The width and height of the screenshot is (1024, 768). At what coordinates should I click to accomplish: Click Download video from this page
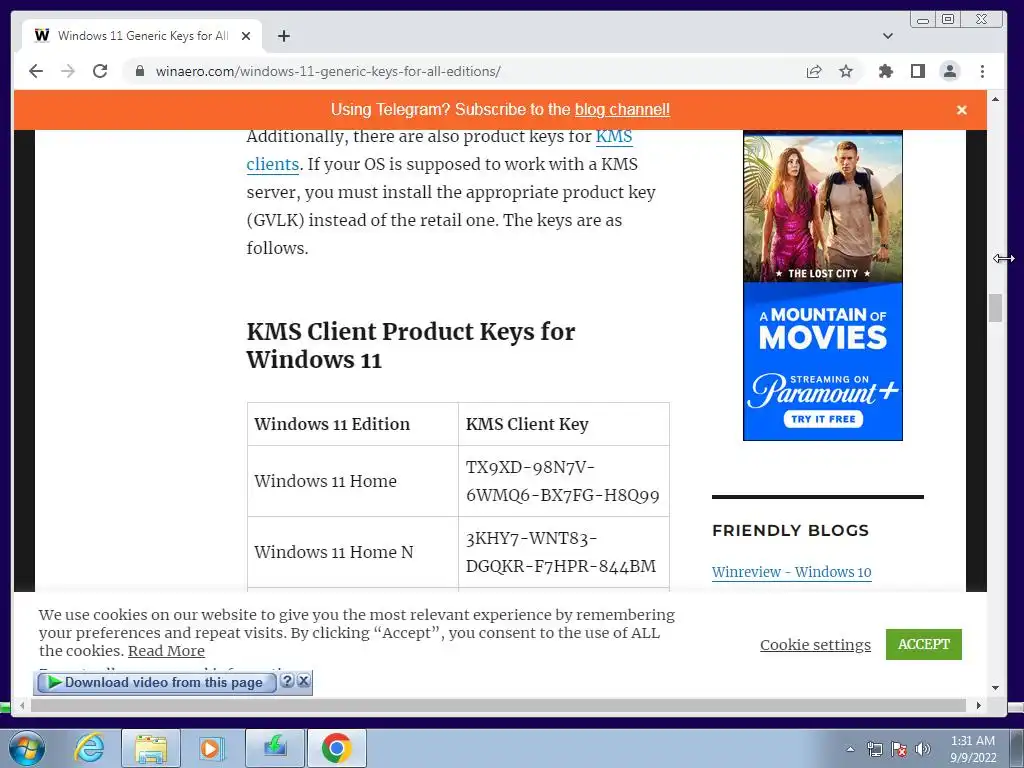[x=157, y=682]
